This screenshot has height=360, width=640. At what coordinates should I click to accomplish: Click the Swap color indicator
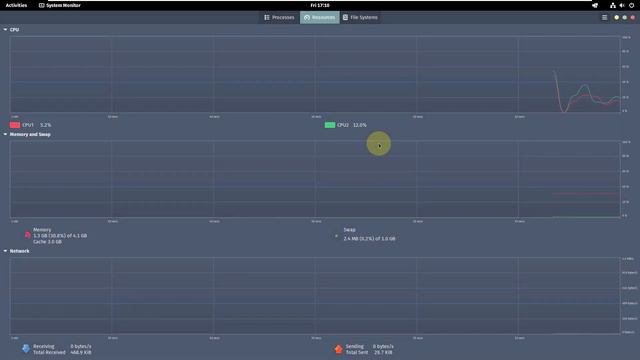tap(336, 236)
